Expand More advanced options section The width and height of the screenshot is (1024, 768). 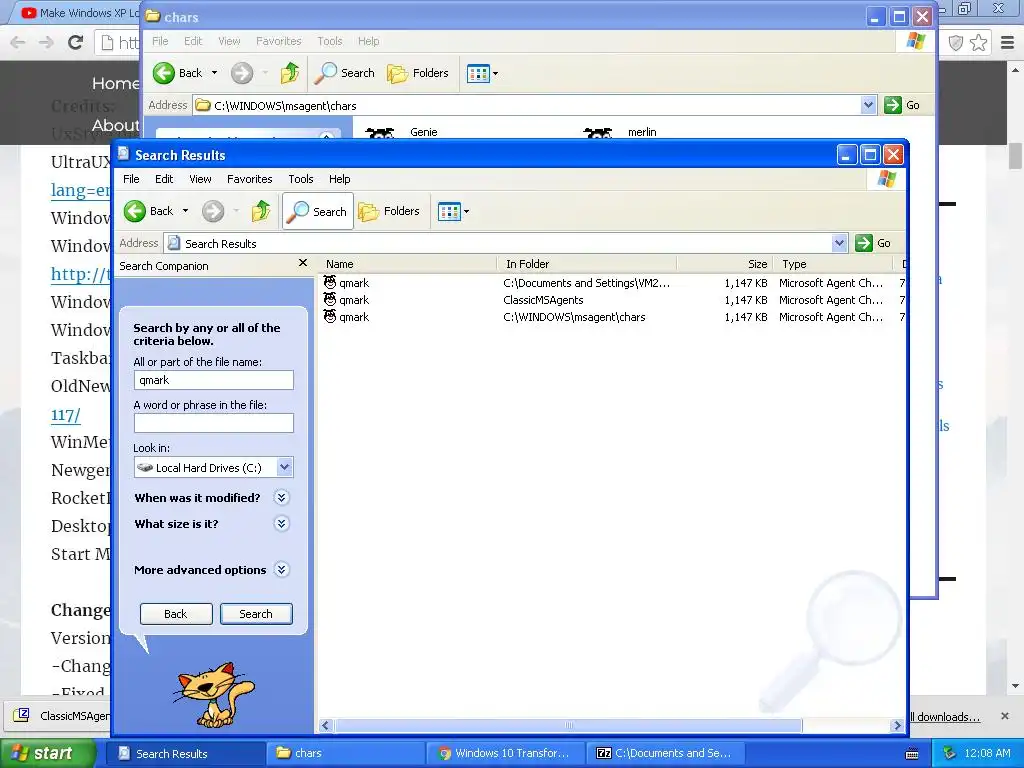pyautogui.click(x=281, y=569)
